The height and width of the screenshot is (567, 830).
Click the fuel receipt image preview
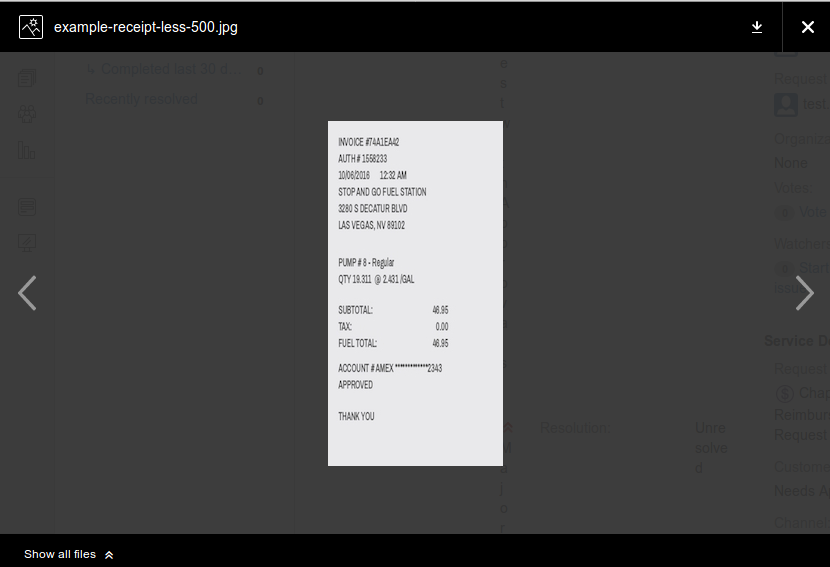415,293
